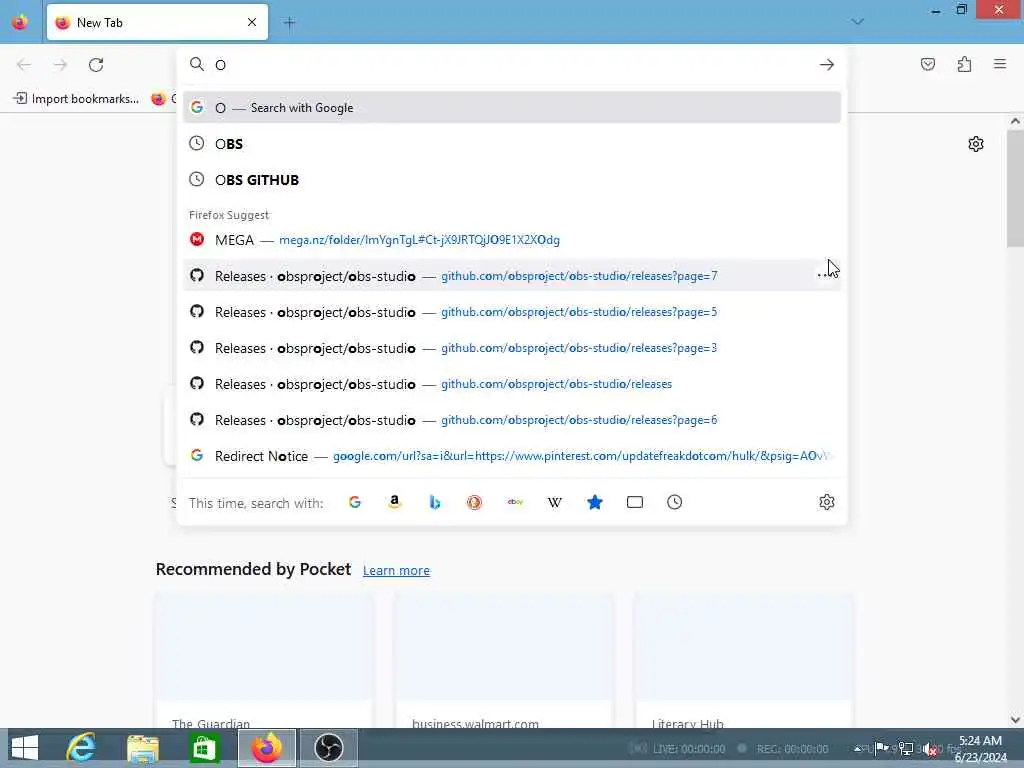Click scrollbar up arrow
Screen dimensions: 1024x768
pos(1015,121)
